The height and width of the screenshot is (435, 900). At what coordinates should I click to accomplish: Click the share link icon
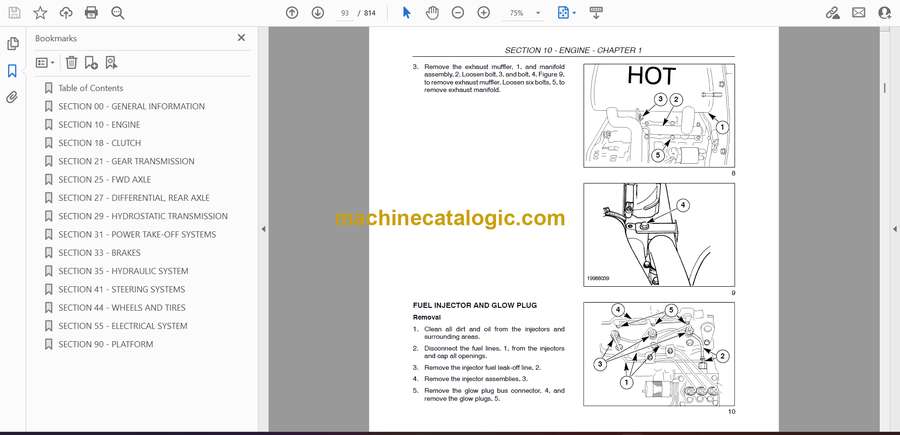832,13
